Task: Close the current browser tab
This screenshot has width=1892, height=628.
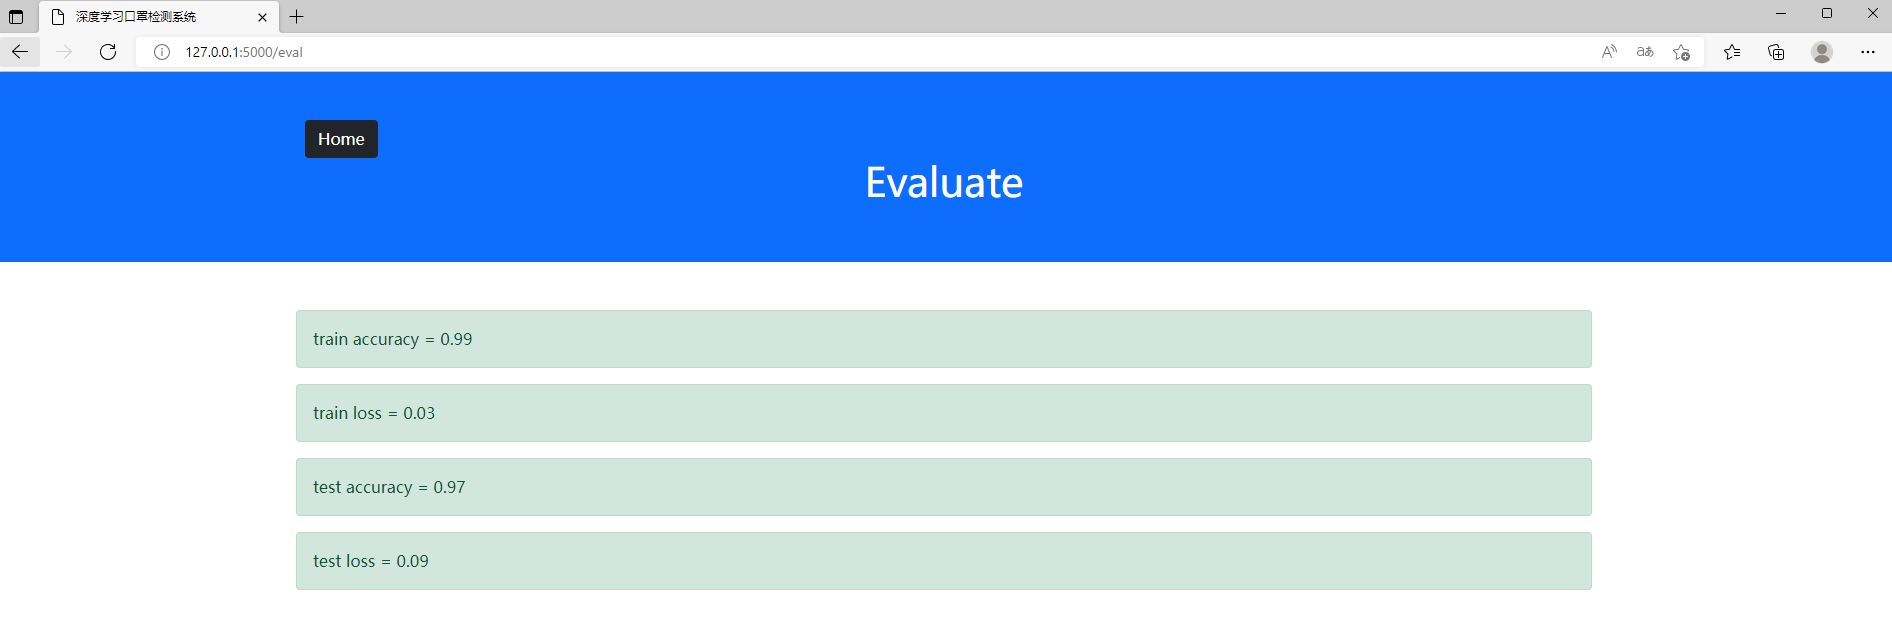Action: [262, 17]
